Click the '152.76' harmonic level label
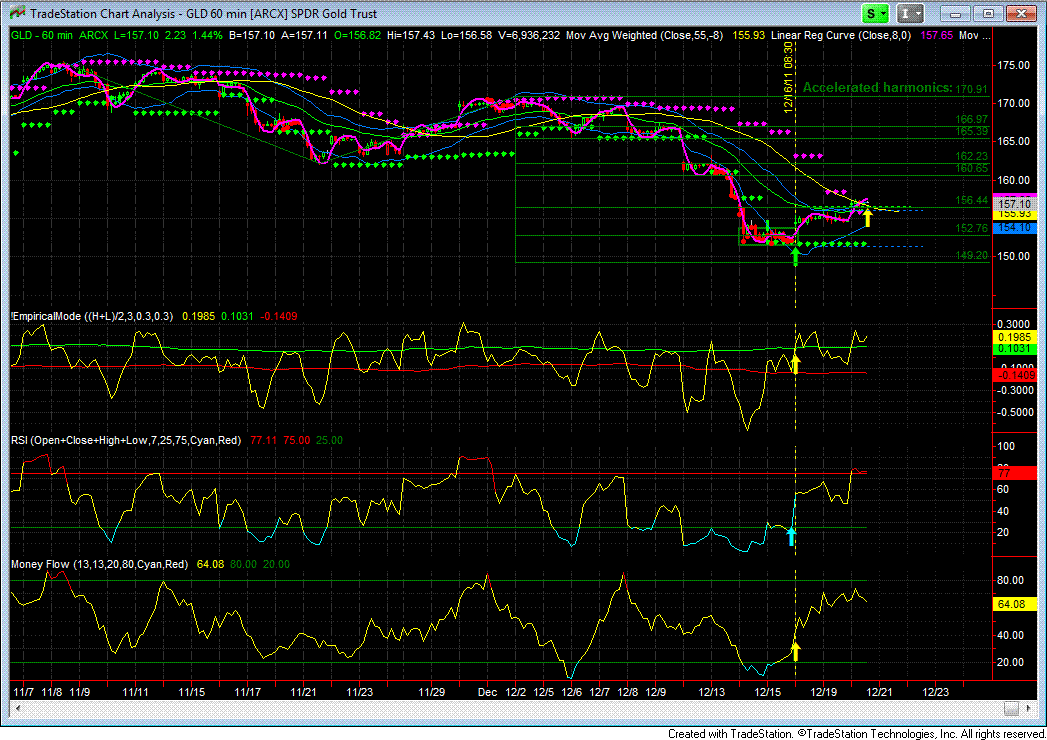The height and width of the screenshot is (740, 1047). pos(972,228)
